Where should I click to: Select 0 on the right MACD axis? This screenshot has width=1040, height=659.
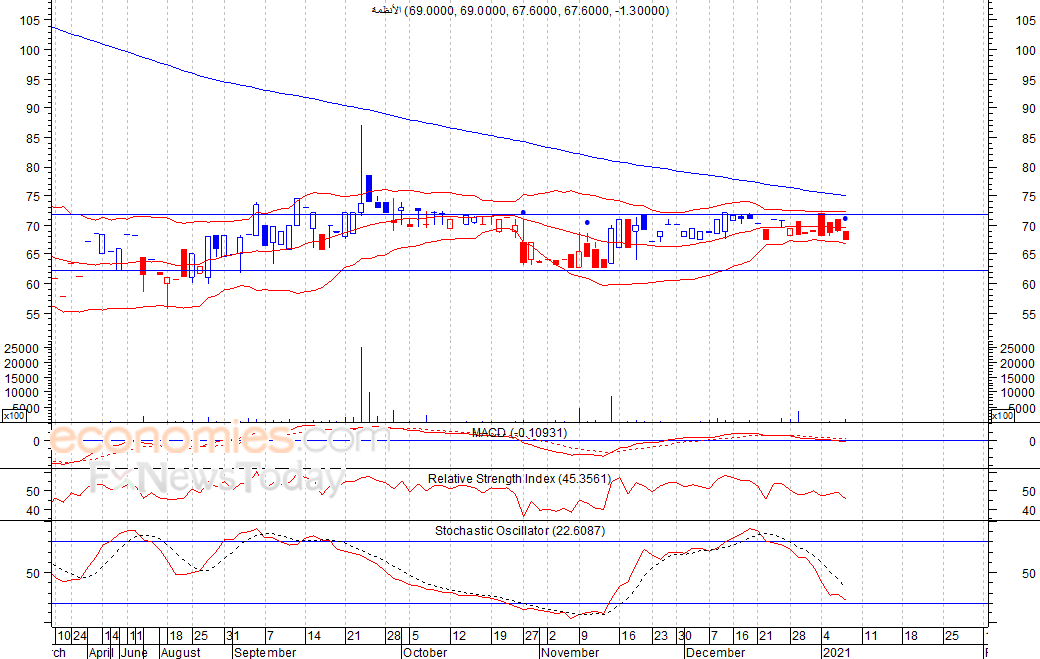[1032, 442]
